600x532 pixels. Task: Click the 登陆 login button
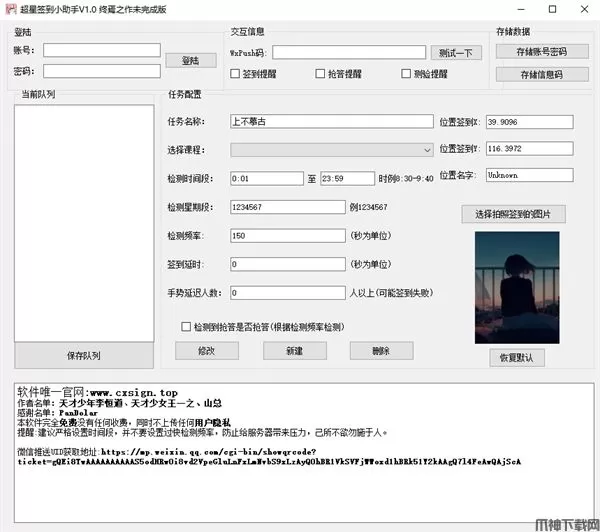coord(191,60)
